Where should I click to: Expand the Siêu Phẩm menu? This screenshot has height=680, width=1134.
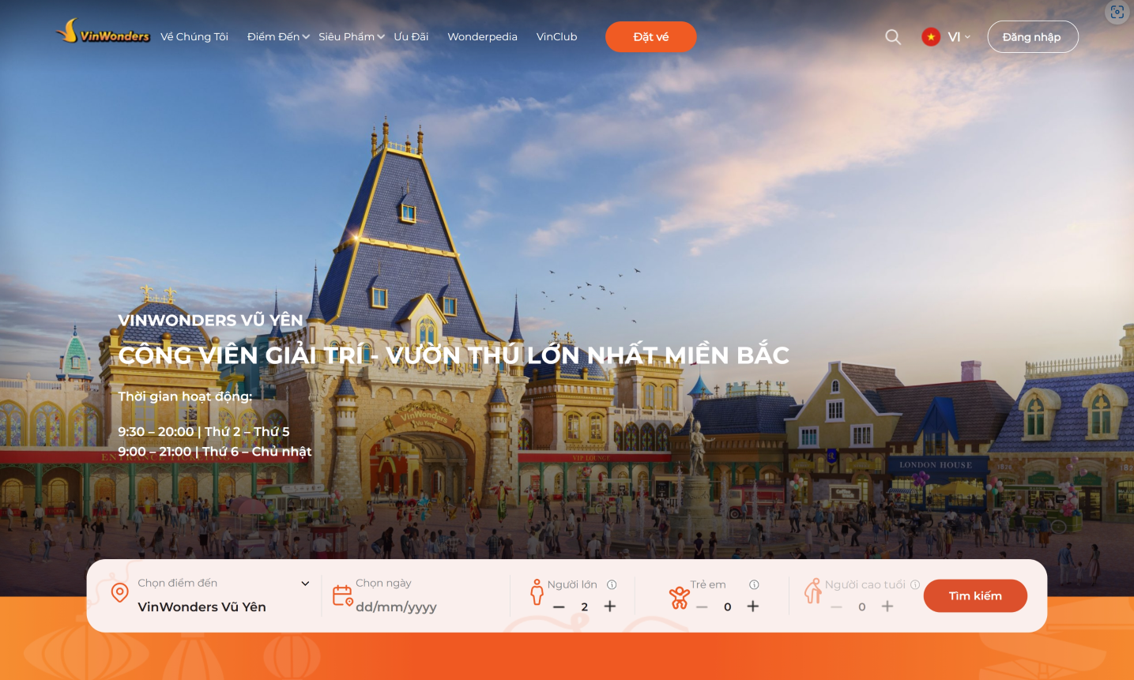(351, 37)
